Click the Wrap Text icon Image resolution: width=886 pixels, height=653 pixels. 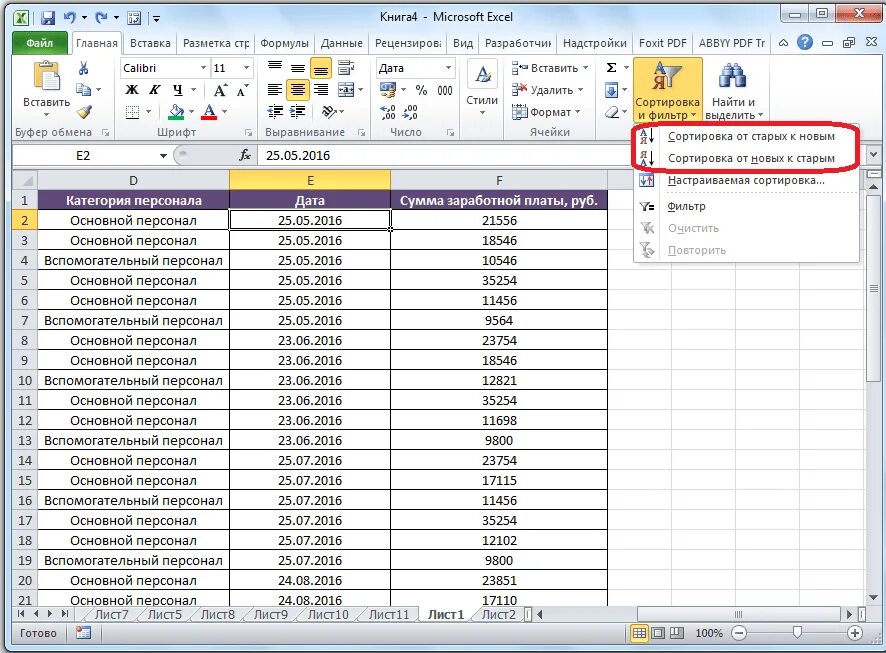345,68
